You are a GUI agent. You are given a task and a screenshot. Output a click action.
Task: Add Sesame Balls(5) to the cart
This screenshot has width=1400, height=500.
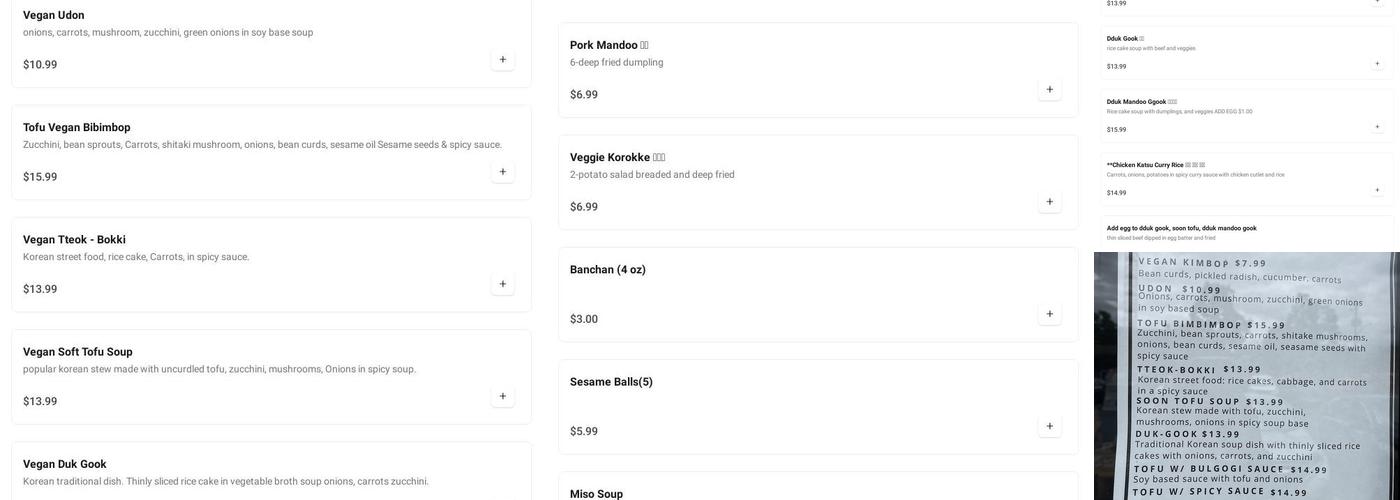[x=1049, y=426]
